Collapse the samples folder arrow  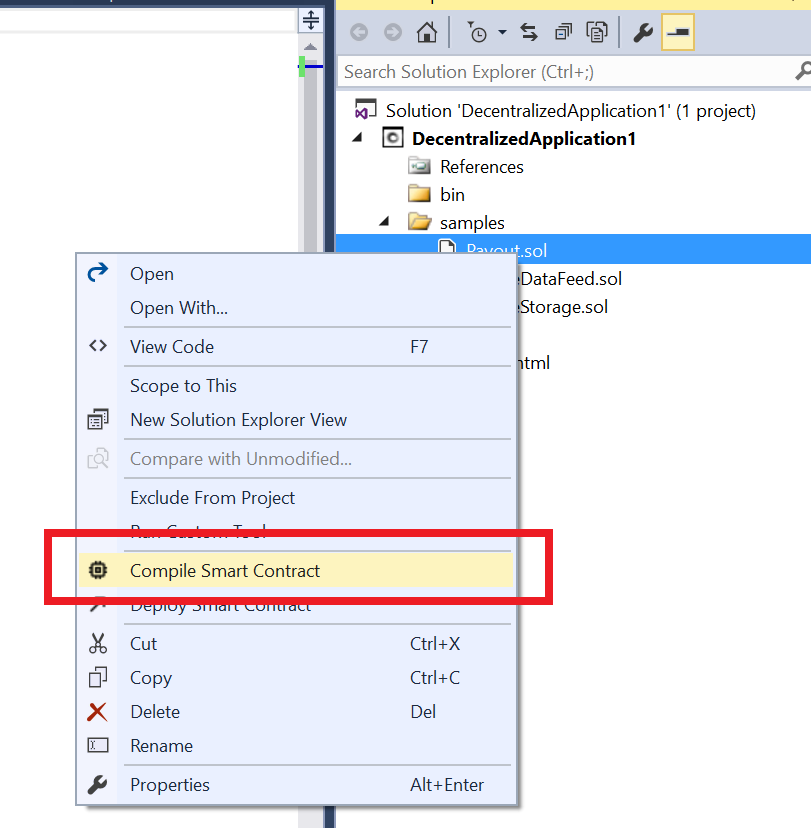click(385, 222)
